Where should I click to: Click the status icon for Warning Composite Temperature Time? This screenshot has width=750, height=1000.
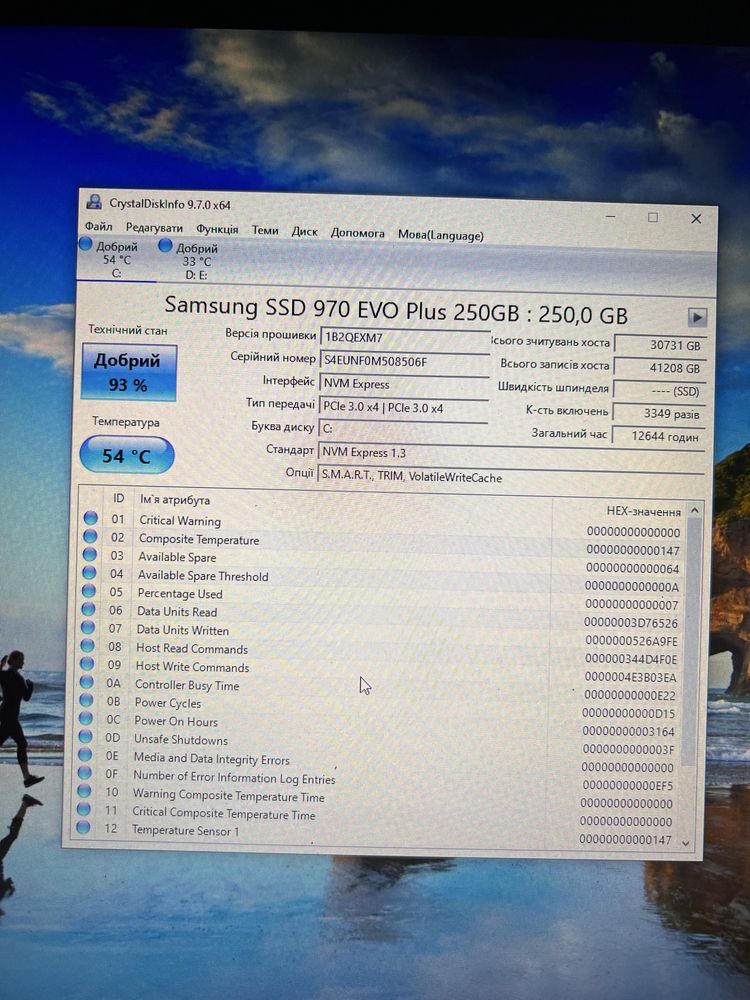[x=84, y=791]
